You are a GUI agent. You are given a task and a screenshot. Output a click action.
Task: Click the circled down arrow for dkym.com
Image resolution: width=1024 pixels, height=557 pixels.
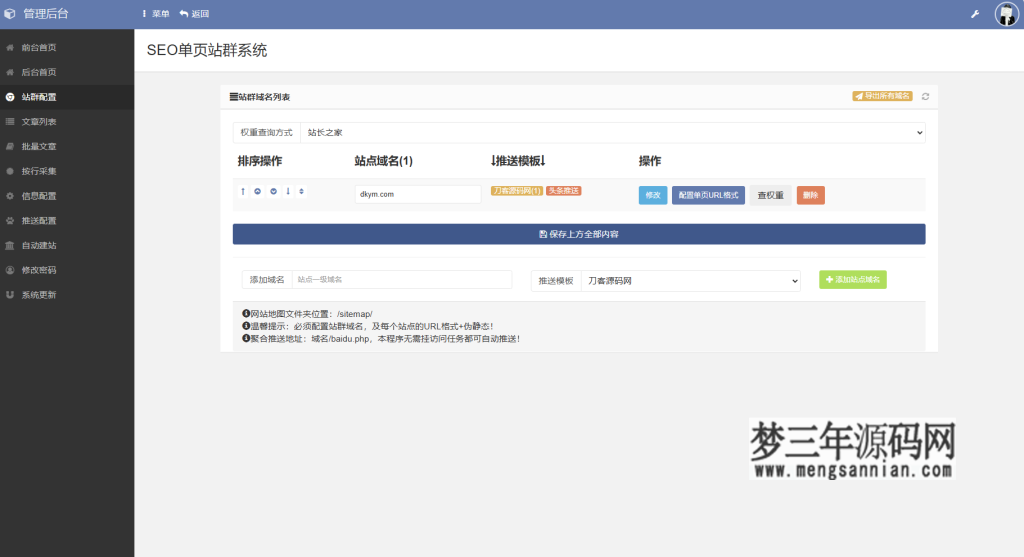pos(274,191)
